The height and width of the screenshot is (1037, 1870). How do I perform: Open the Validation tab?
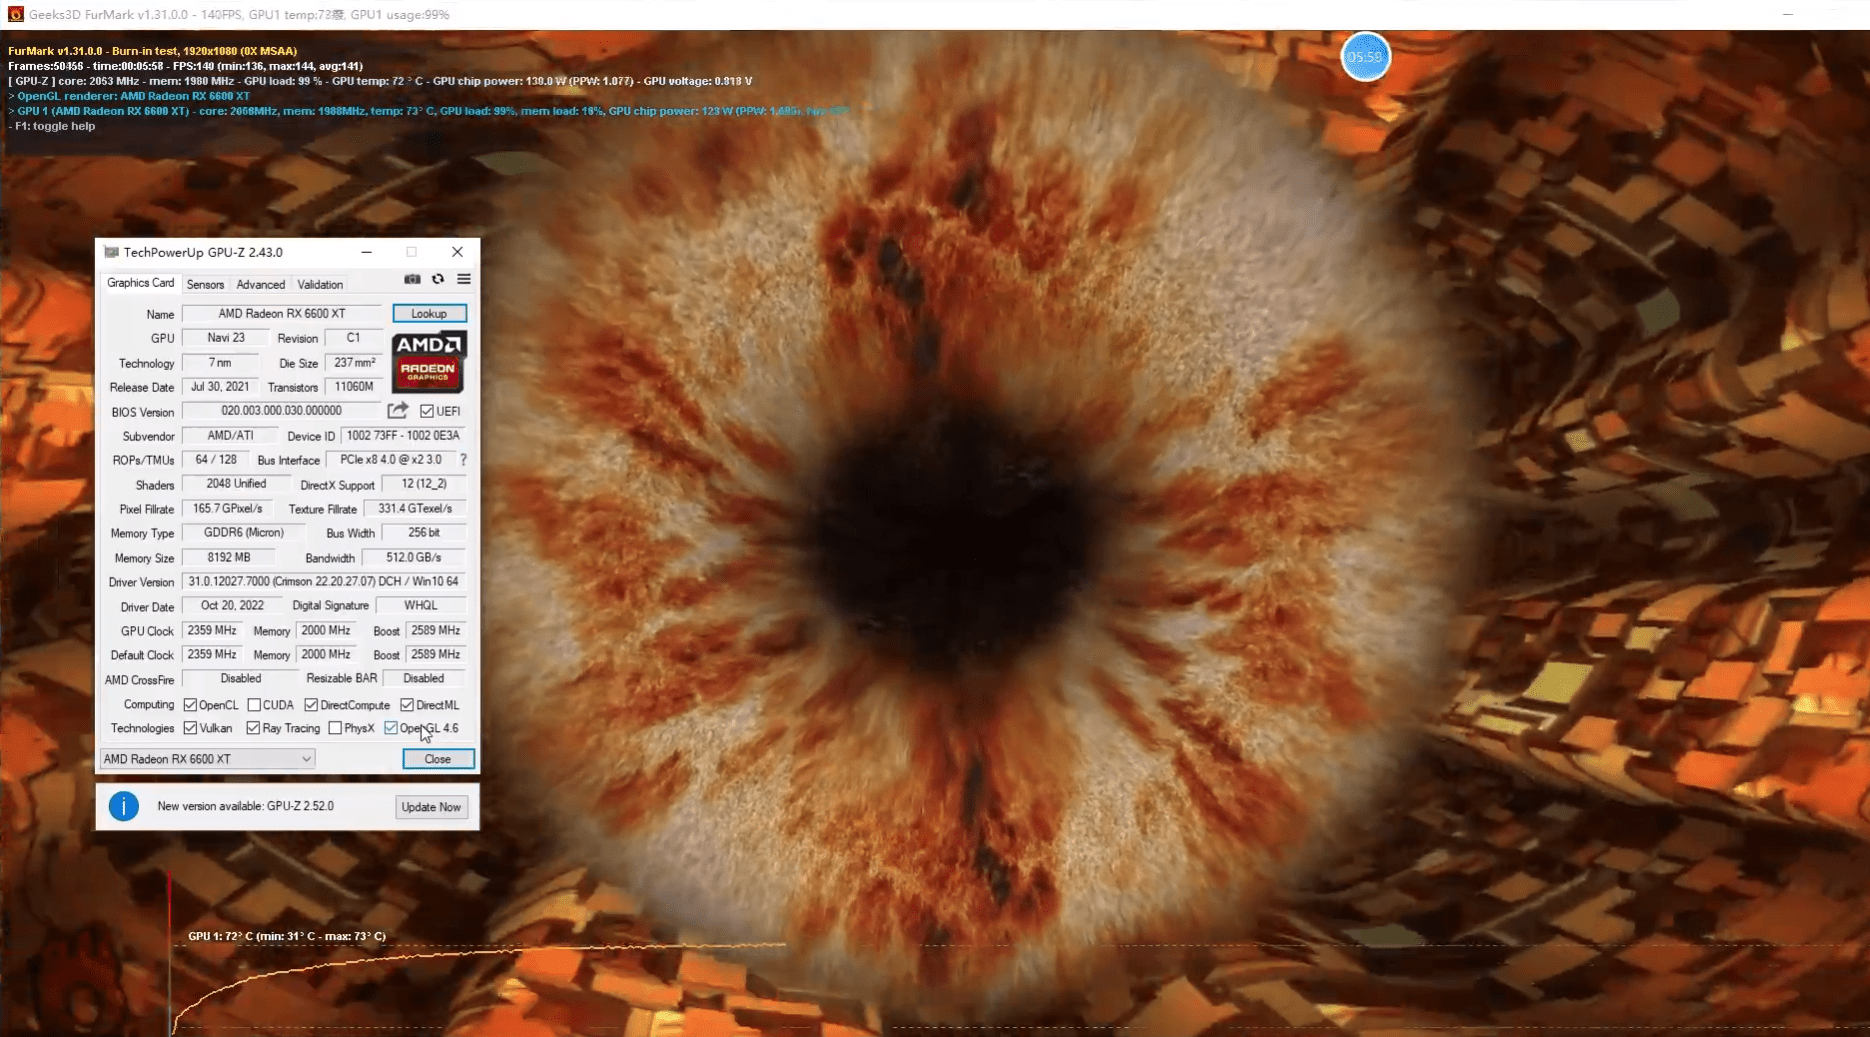pos(320,284)
